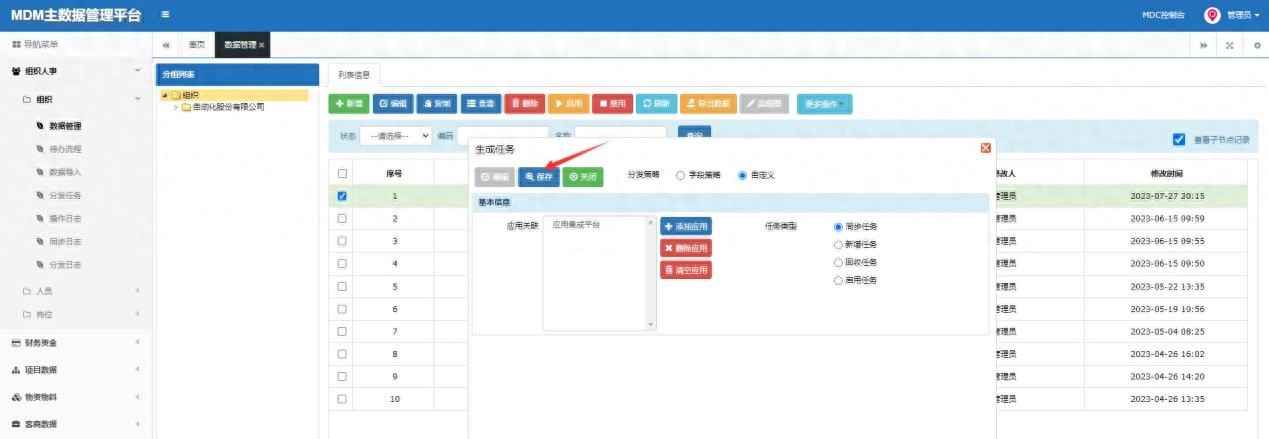Click the tab scroll-left double arrow
This screenshot has width=1269, height=439.
(x=167, y=45)
